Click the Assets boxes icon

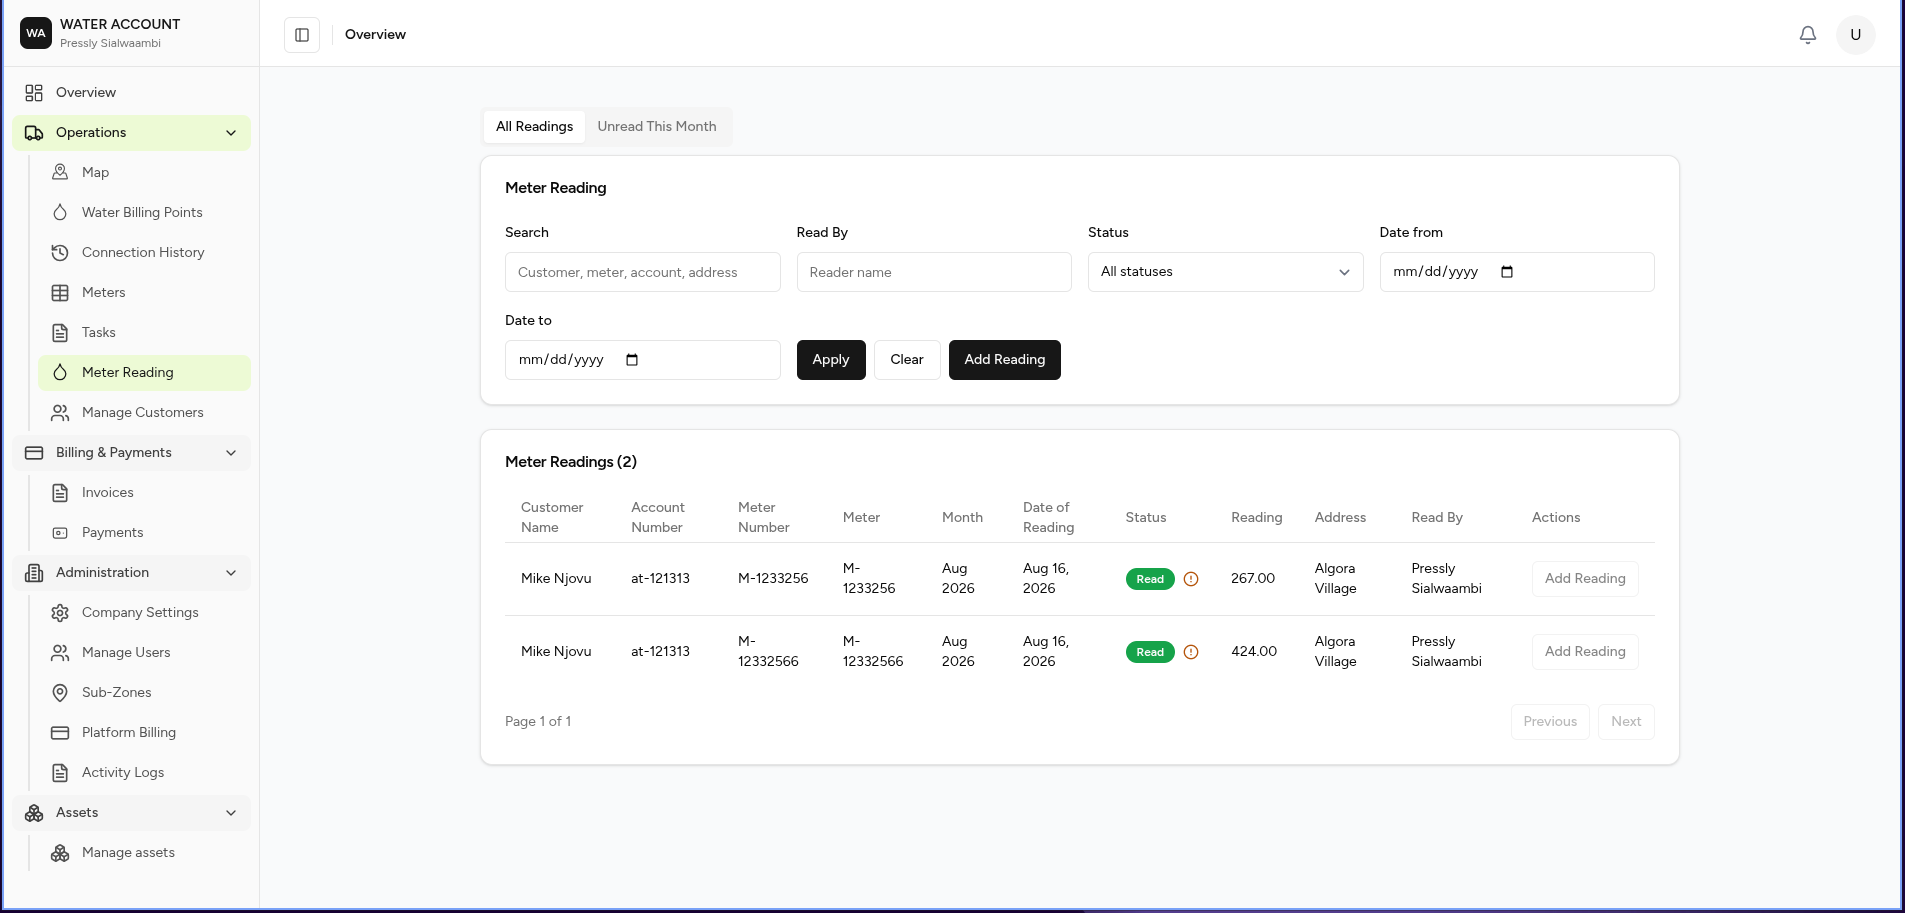pyautogui.click(x=34, y=813)
